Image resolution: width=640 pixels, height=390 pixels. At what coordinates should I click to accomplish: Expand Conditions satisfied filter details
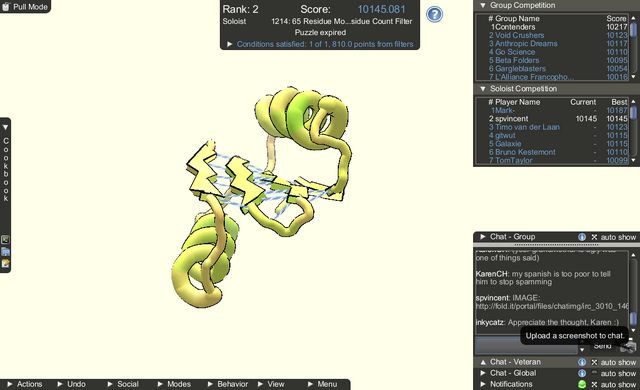pyautogui.click(x=229, y=44)
